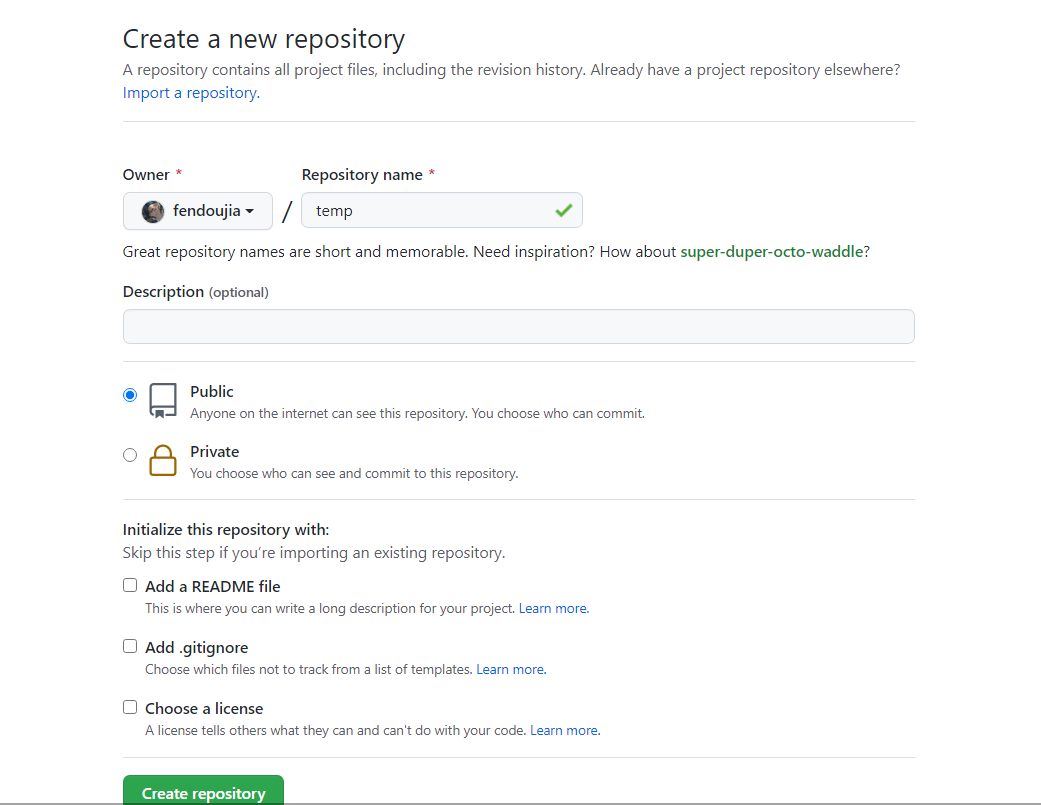Open Learn more link for .gitignore
The image size is (1041, 805).
point(511,670)
